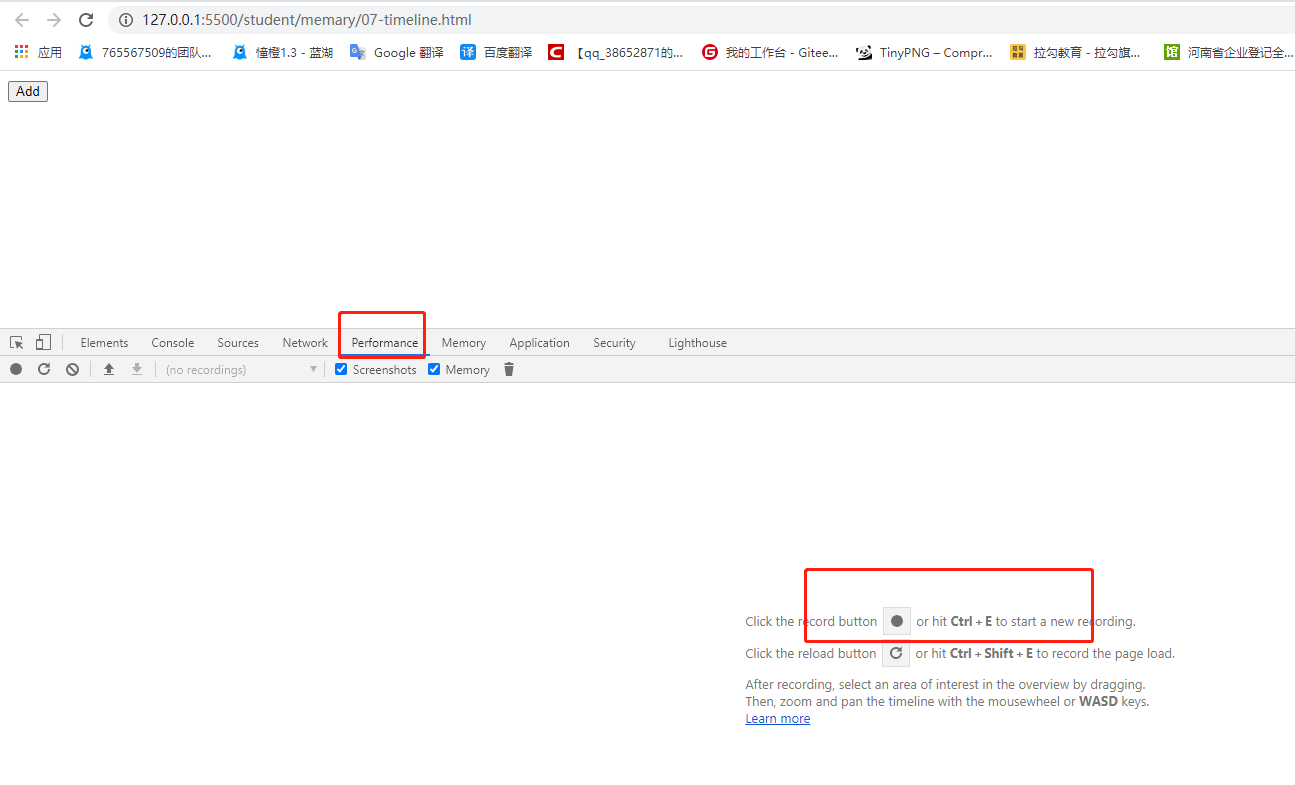Click the site info icon in address bar
The image size is (1295, 785).
(126, 20)
